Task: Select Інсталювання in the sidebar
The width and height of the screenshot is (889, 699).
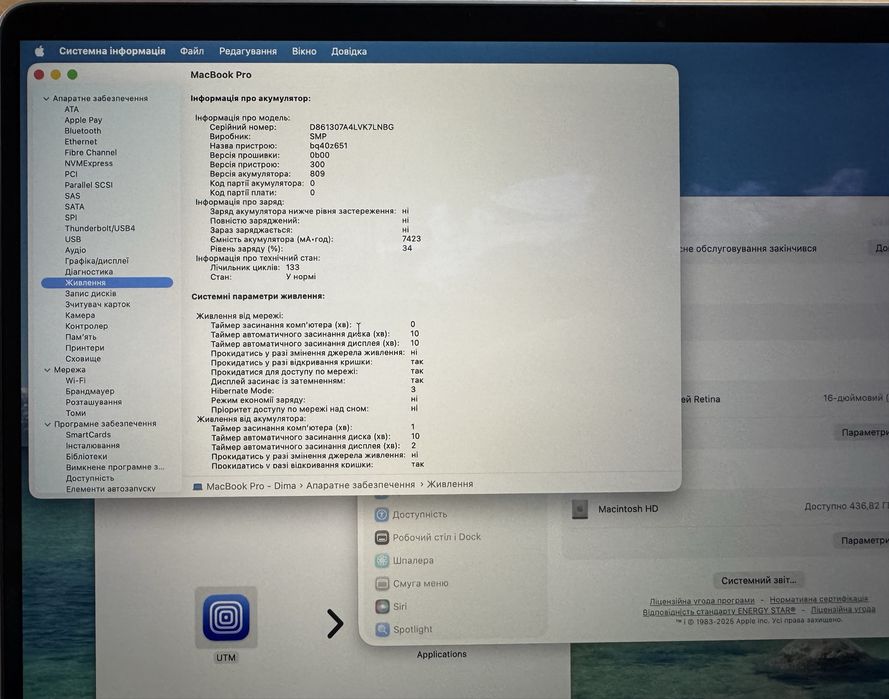Action: click(93, 446)
